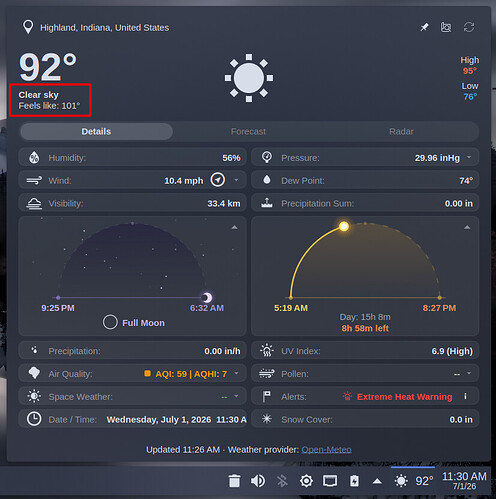
Task: Pin the weather widget open
Action: tap(424, 27)
